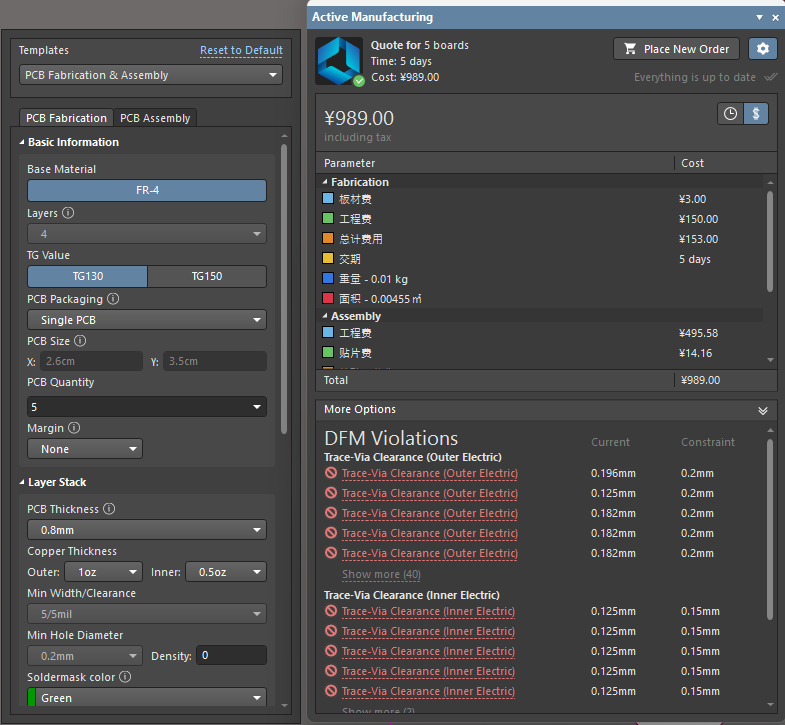Image resolution: width=785 pixels, height=725 pixels.
Task: Click the Density input field
Action: (x=231, y=655)
